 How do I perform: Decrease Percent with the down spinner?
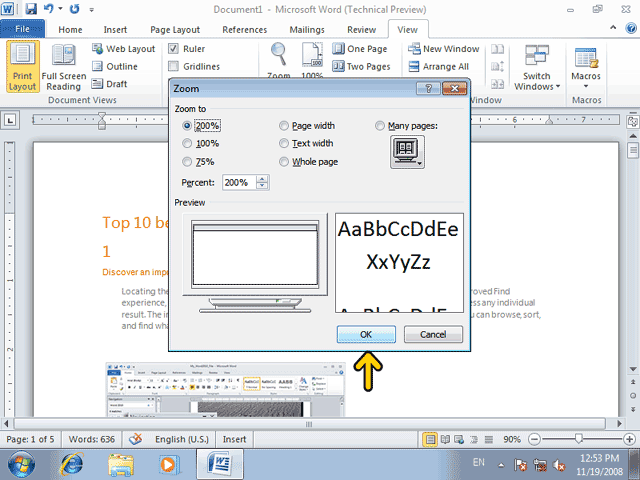[x=262, y=186]
